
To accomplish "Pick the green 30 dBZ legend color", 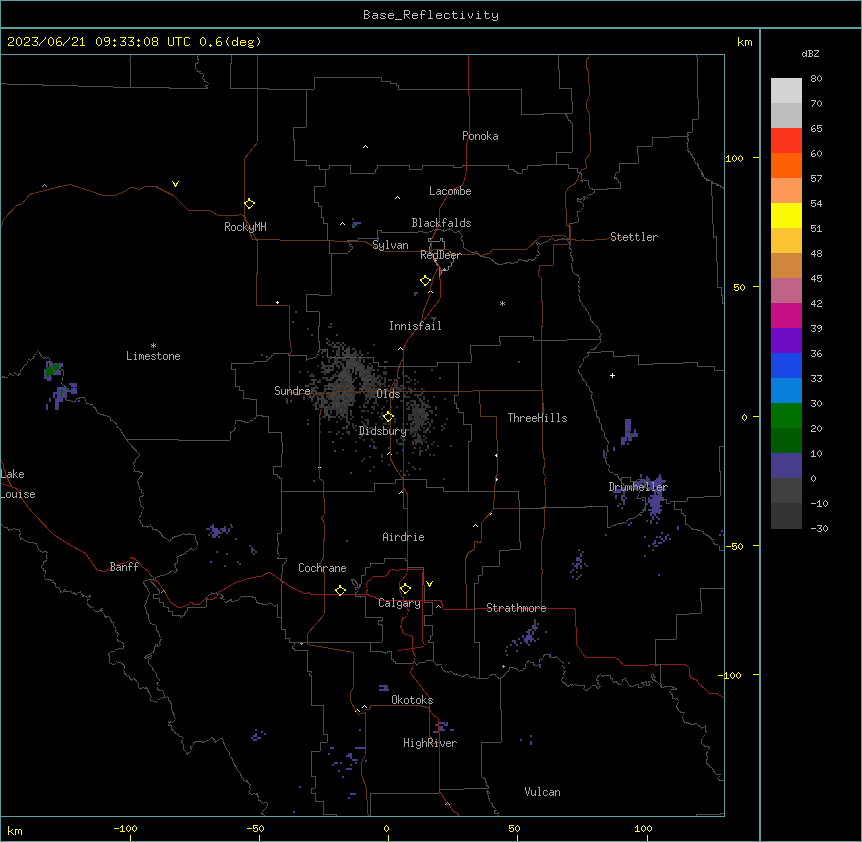I will [786, 416].
